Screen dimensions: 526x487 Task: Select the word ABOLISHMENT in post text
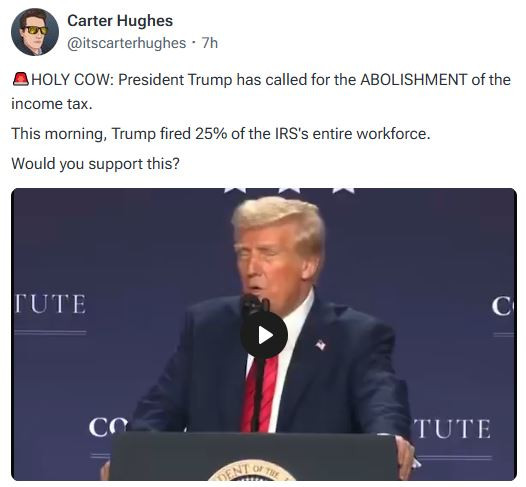[414, 80]
